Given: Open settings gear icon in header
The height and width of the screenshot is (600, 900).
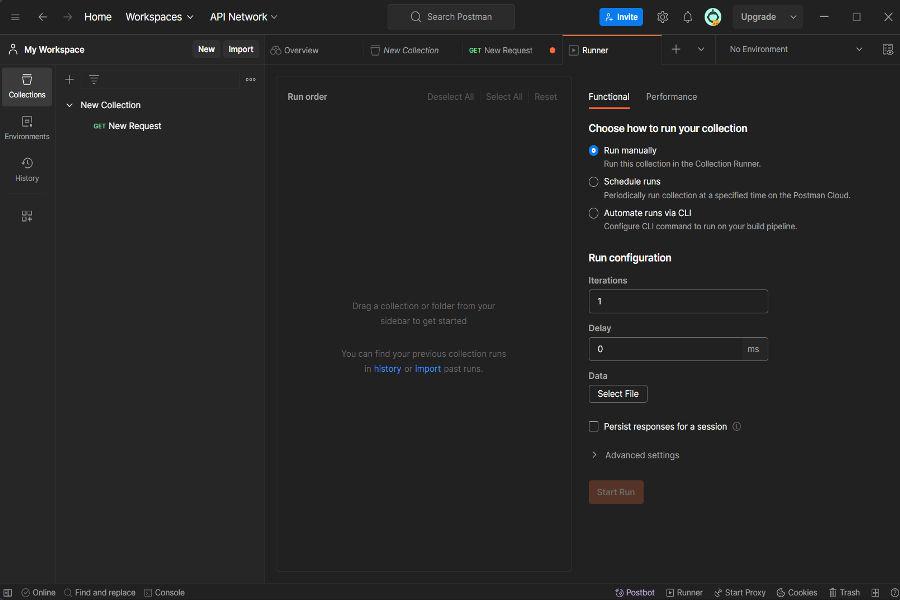Looking at the screenshot, I should point(662,17).
